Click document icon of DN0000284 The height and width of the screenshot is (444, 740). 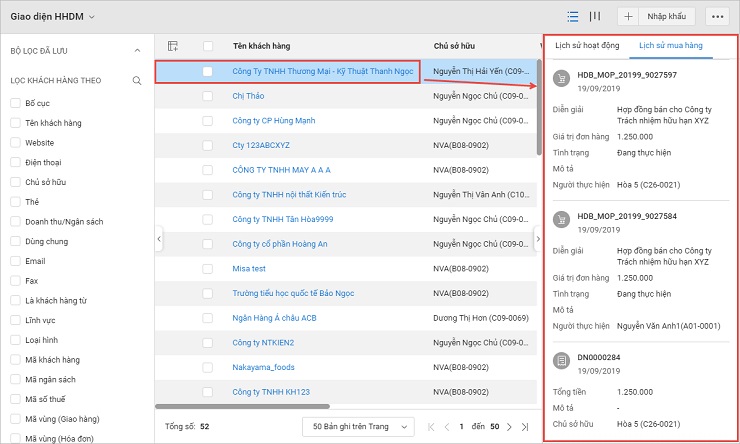[562, 361]
